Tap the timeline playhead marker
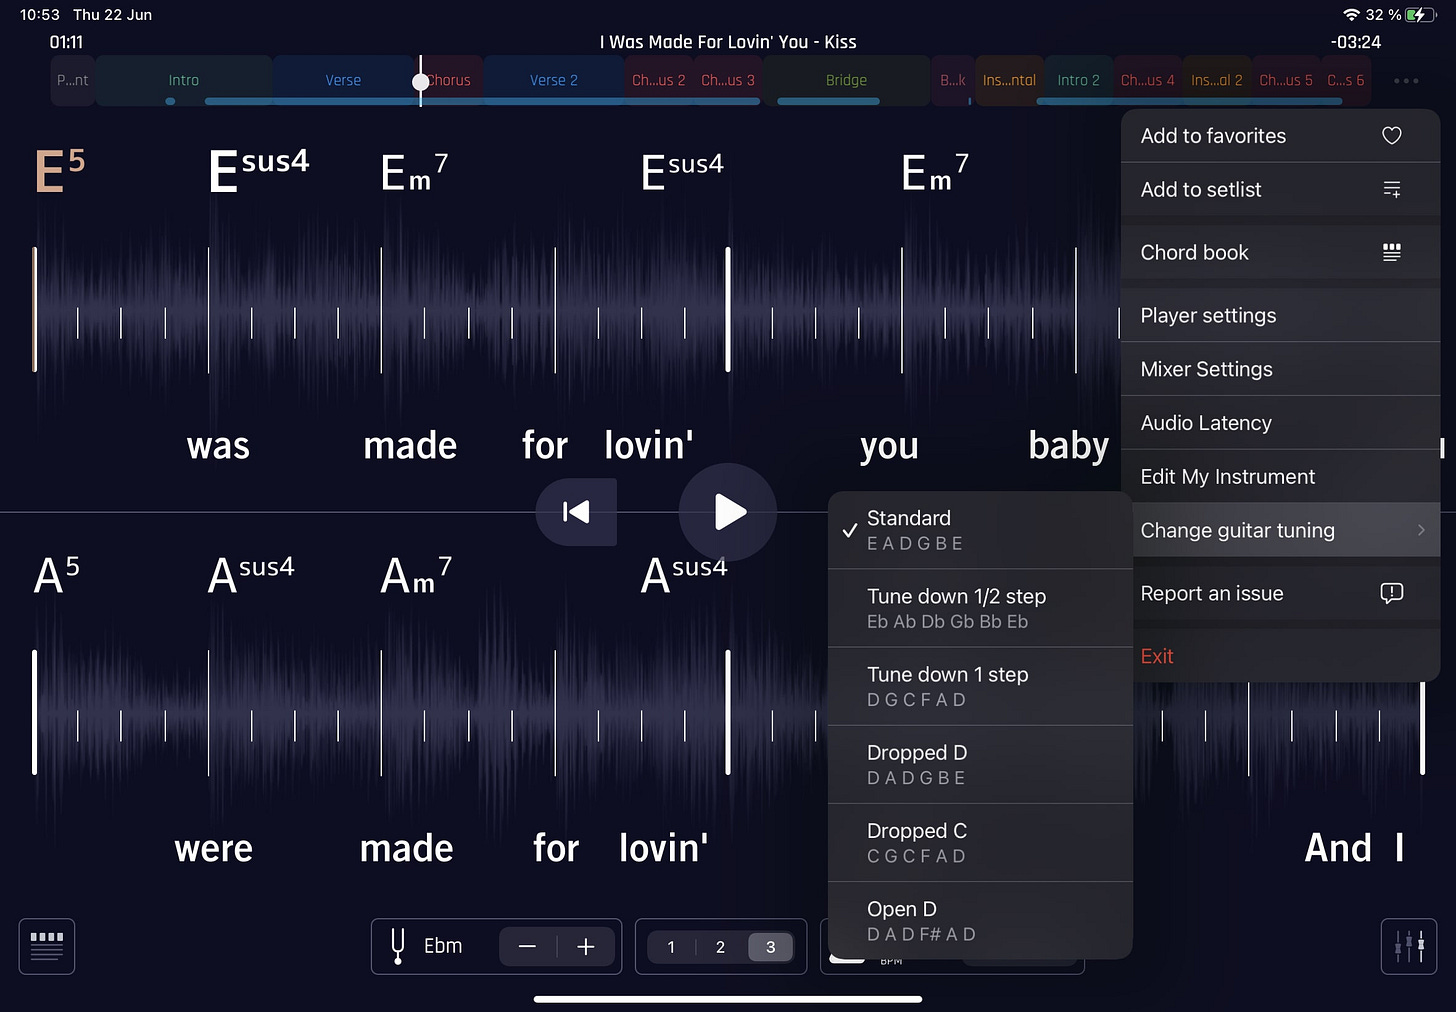This screenshot has width=1456, height=1012. click(421, 82)
